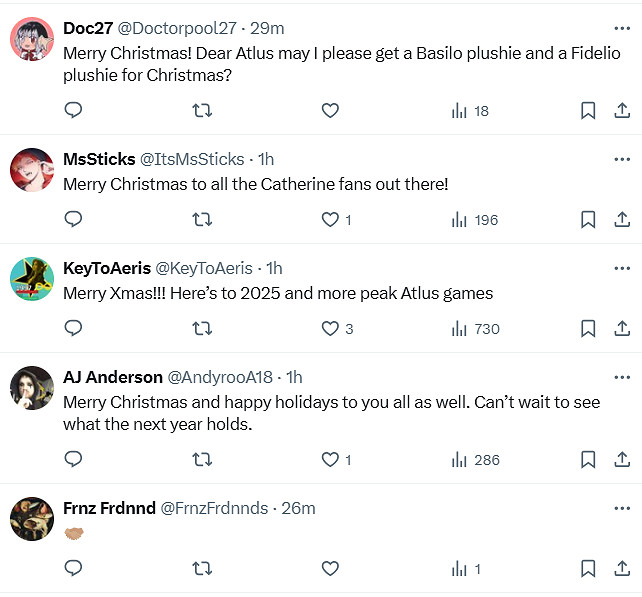The width and height of the screenshot is (642, 597).
Task: View analytics on AJ Anderson's tweet
Action: coord(475,460)
